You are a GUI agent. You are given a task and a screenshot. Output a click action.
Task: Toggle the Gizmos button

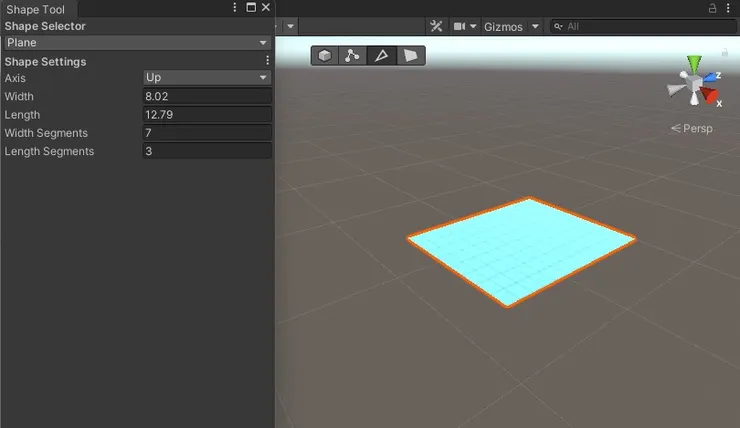point(503,27)
